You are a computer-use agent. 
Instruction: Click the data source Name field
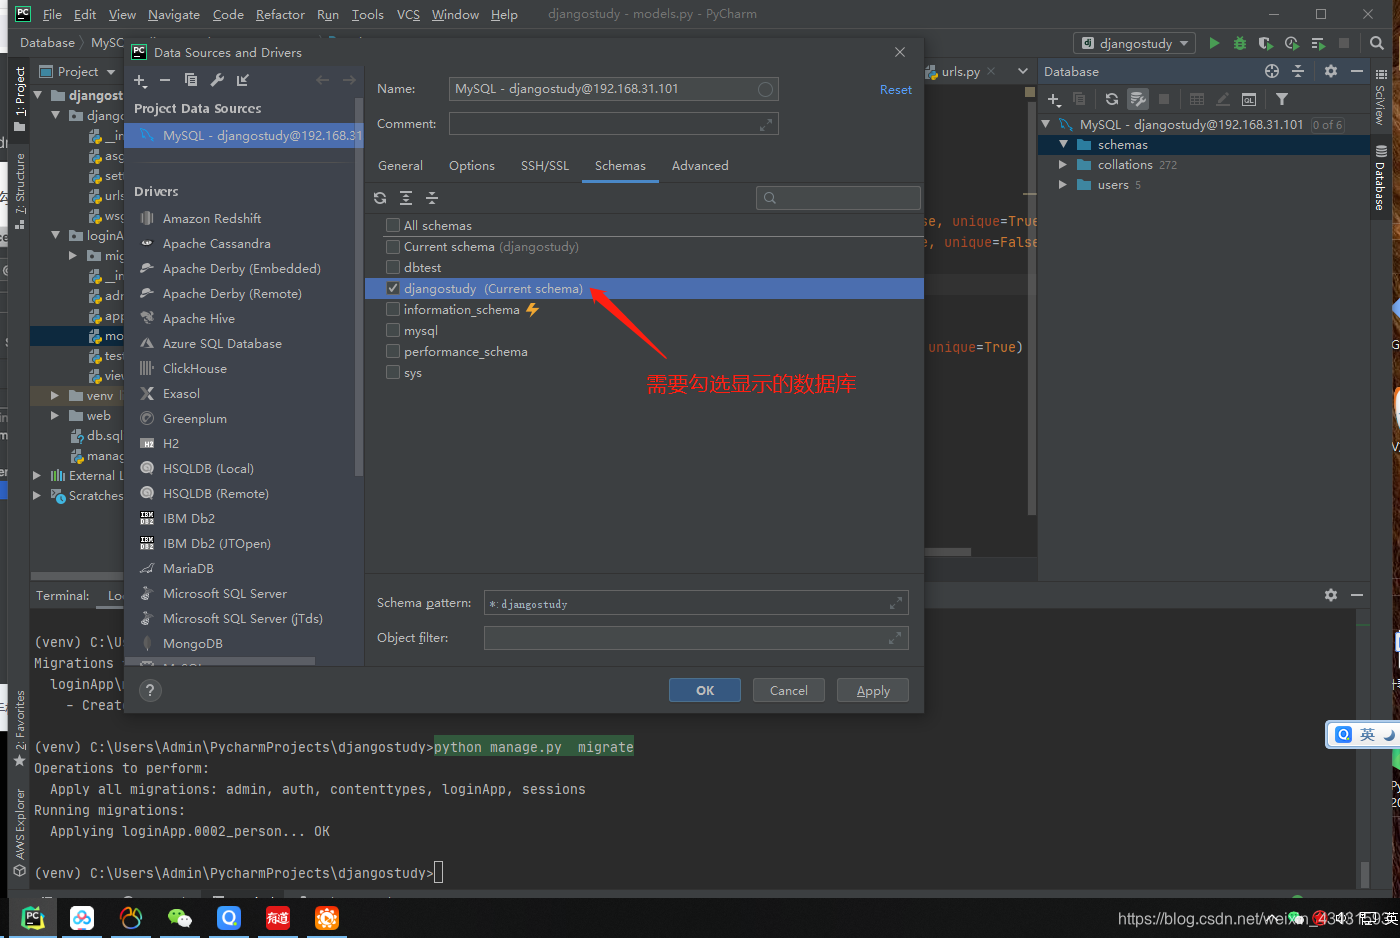point(614,89)
